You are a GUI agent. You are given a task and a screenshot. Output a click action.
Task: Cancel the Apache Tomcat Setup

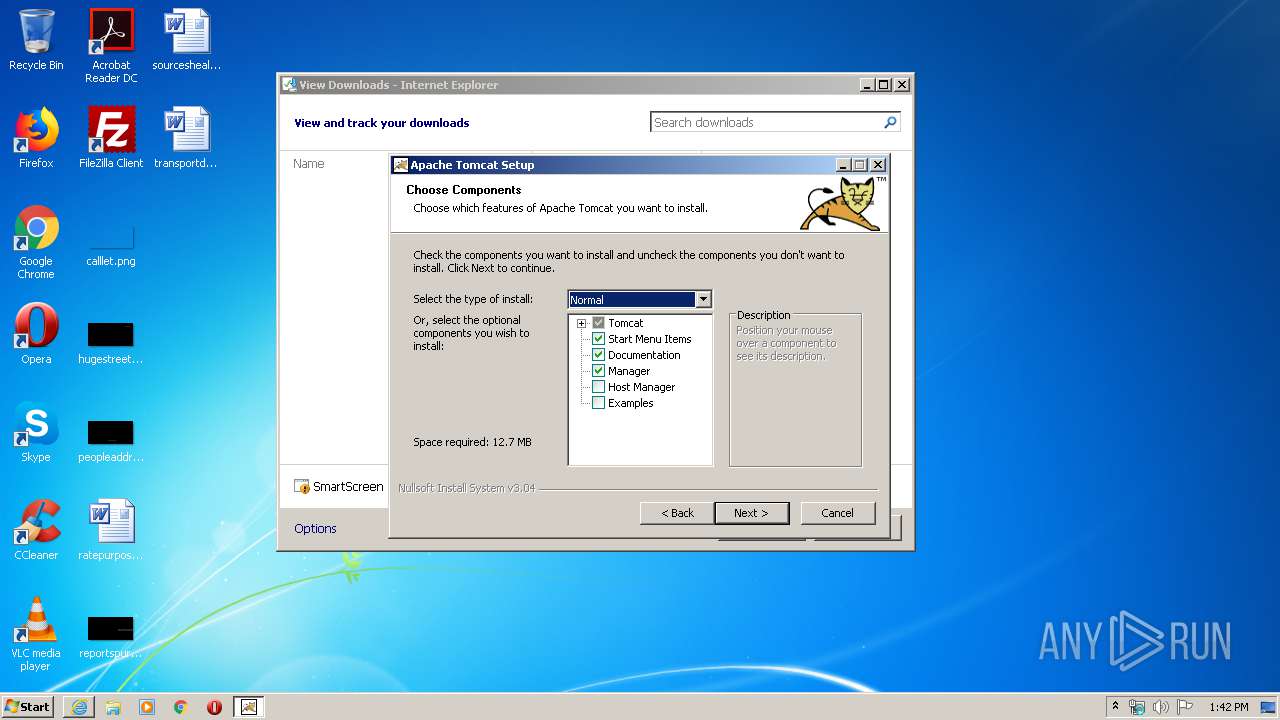pyautogui.click(x=837, y=513)
